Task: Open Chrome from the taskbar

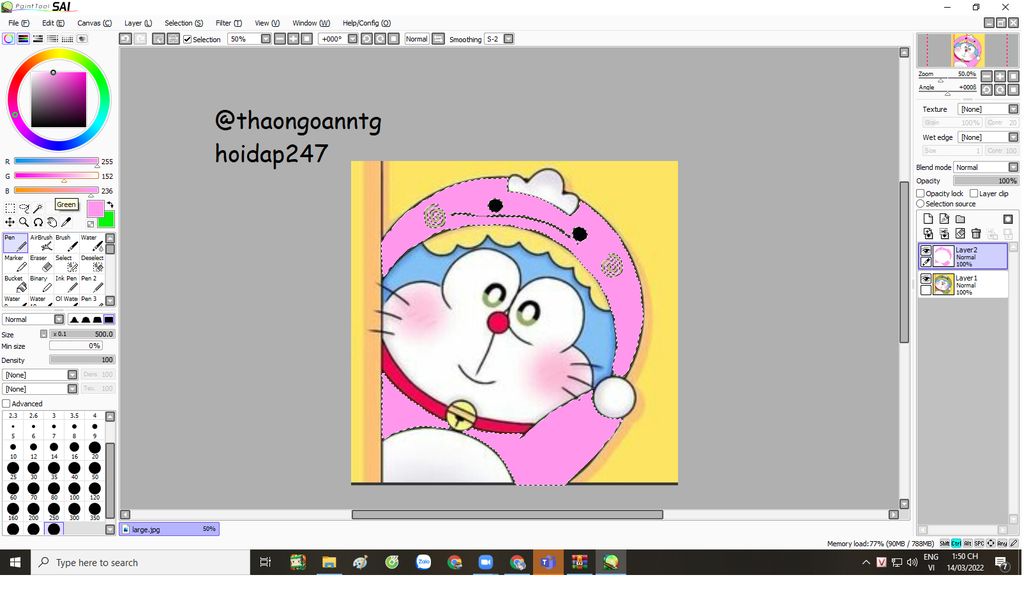Action: (x=455, y=563)
